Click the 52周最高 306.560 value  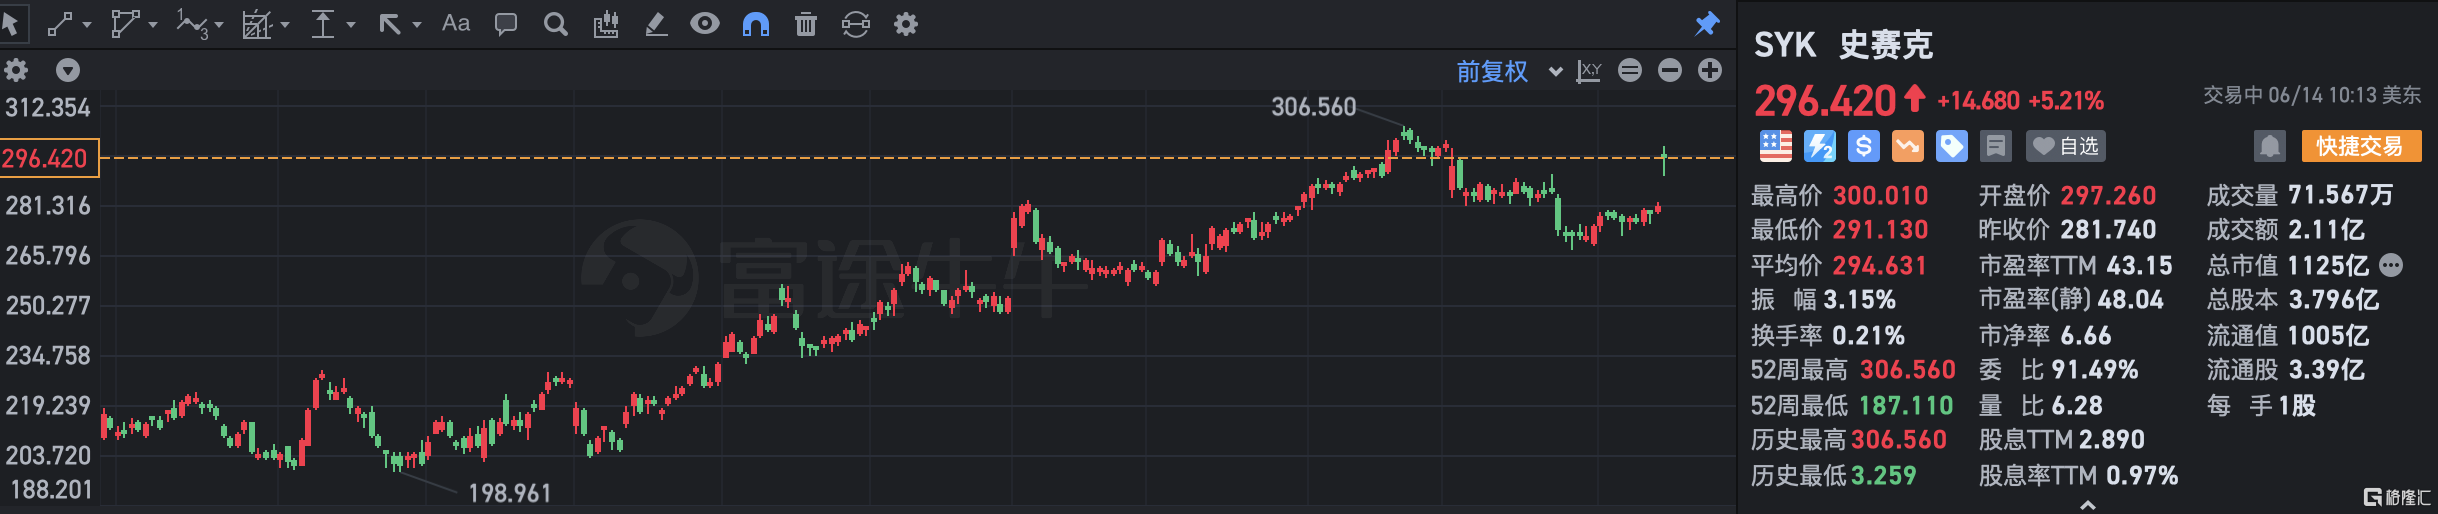click(1908, 370)
